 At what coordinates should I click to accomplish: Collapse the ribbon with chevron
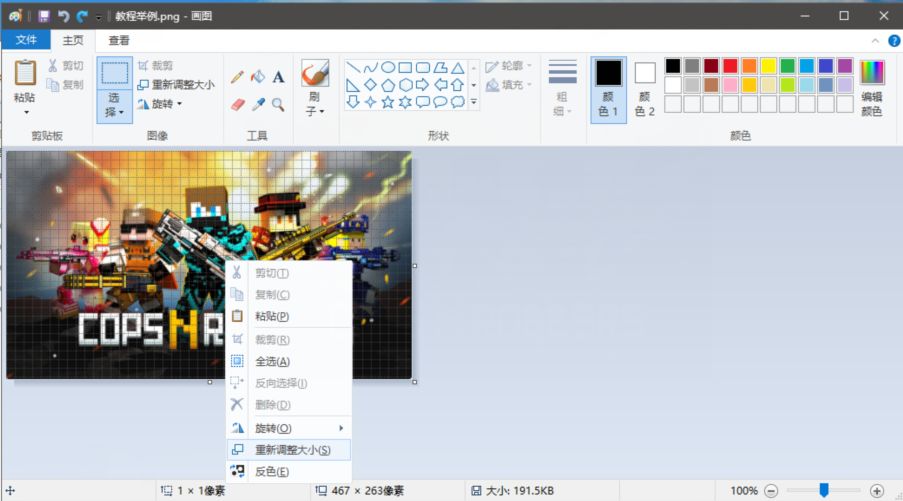pyautogui.click(x=875, y=41)
